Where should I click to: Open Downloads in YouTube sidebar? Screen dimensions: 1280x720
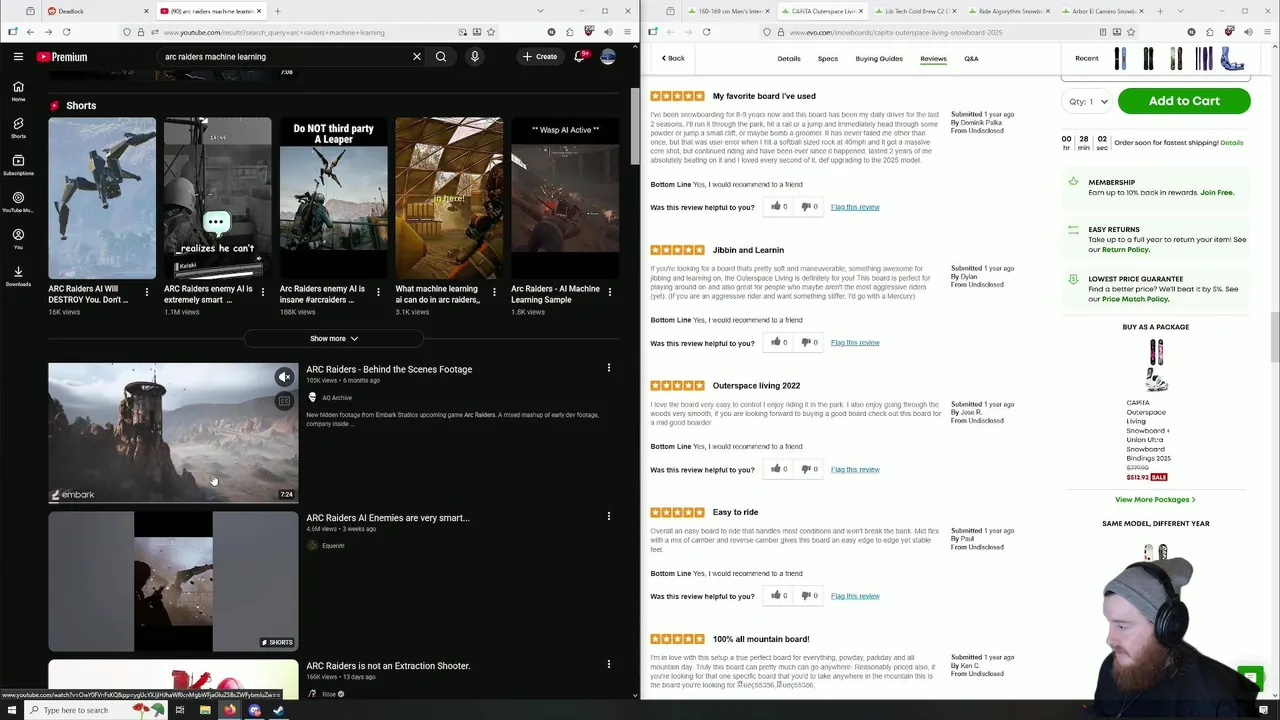pos(18,276)
